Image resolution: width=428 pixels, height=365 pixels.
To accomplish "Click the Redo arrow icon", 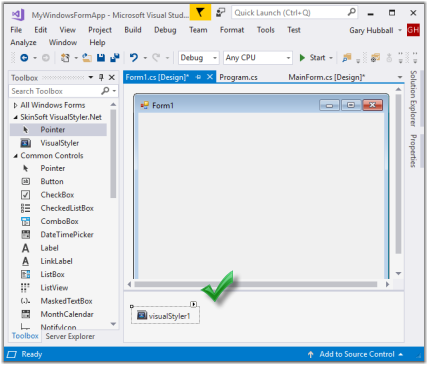I will (156, 58).
